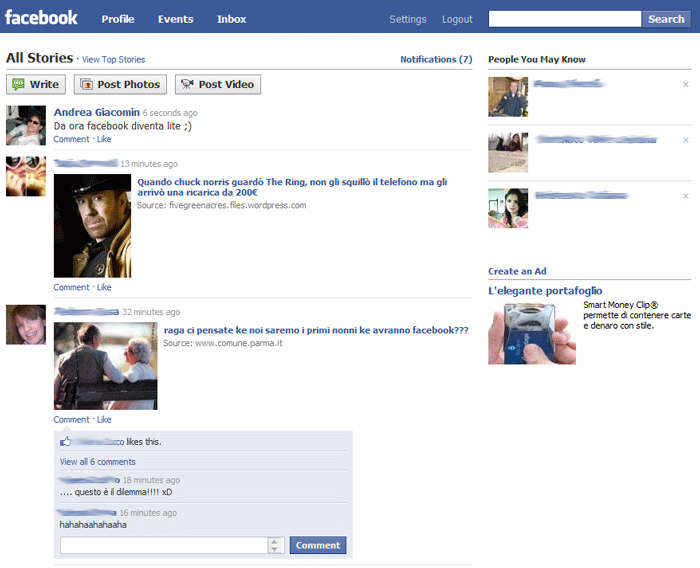700x568 pixels.
Task: Select the 'All Stories' heading
Action: (x=39, y=58)
